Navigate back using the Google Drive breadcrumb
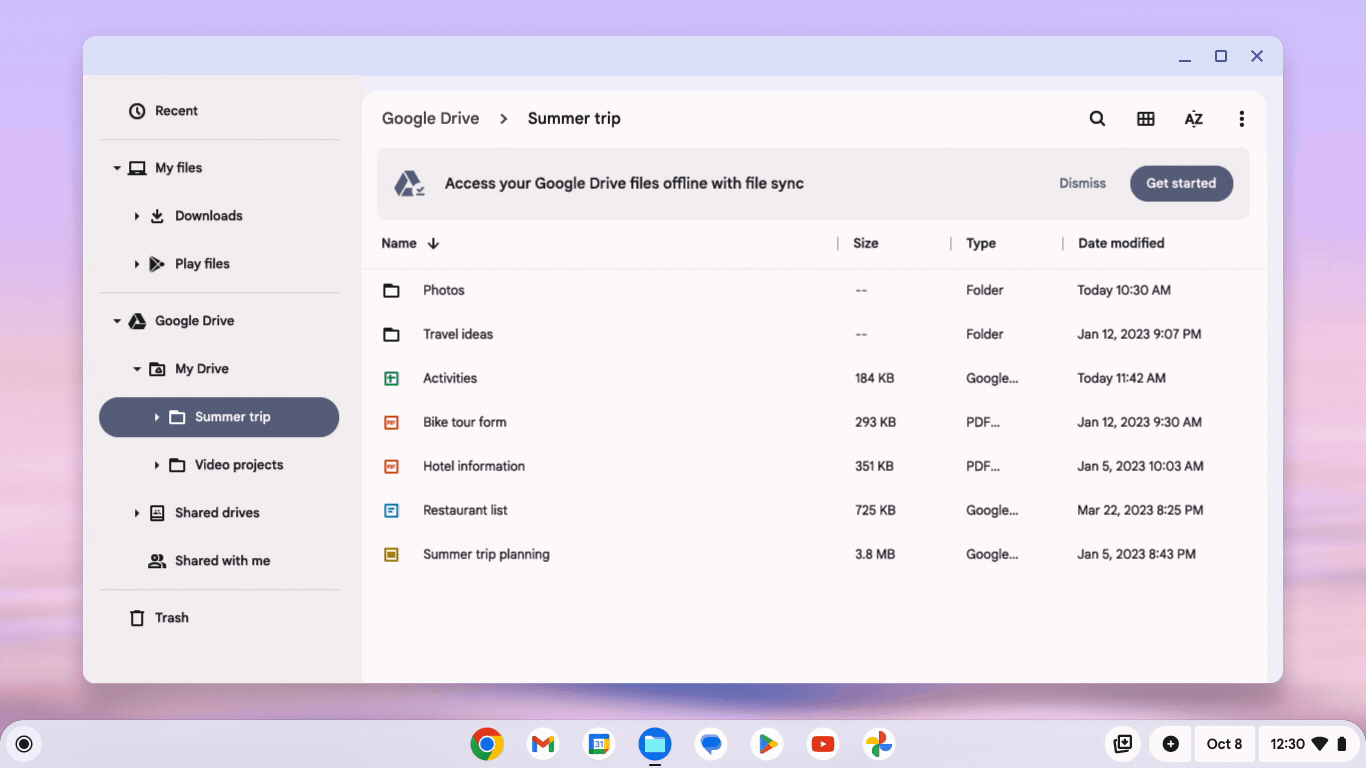Viewport: 1366px width, 768px height. coord(430,118)
